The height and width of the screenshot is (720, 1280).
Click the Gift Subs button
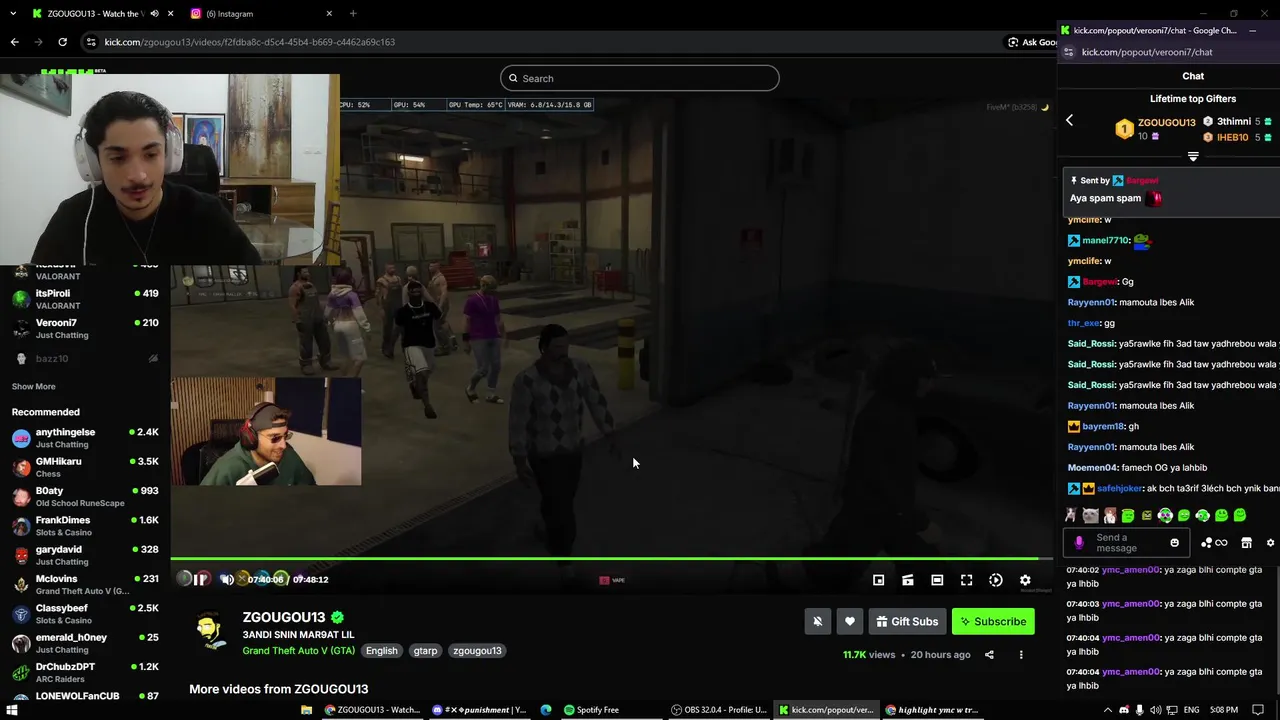tap(907, 621)
